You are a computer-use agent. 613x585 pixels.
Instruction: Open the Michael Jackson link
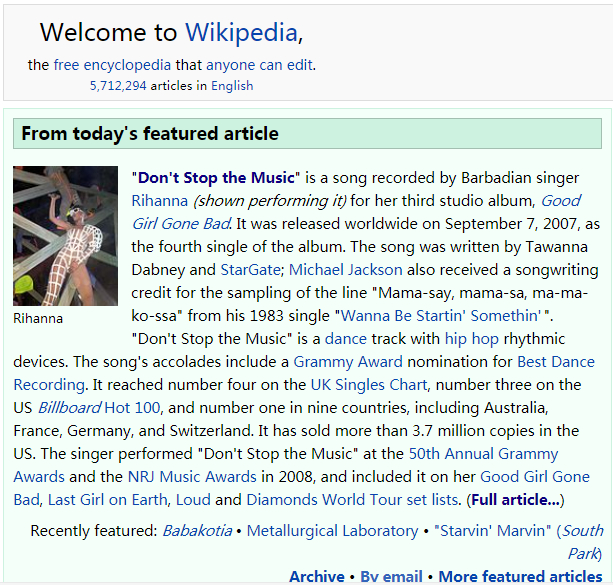click(x=346, y=270)
